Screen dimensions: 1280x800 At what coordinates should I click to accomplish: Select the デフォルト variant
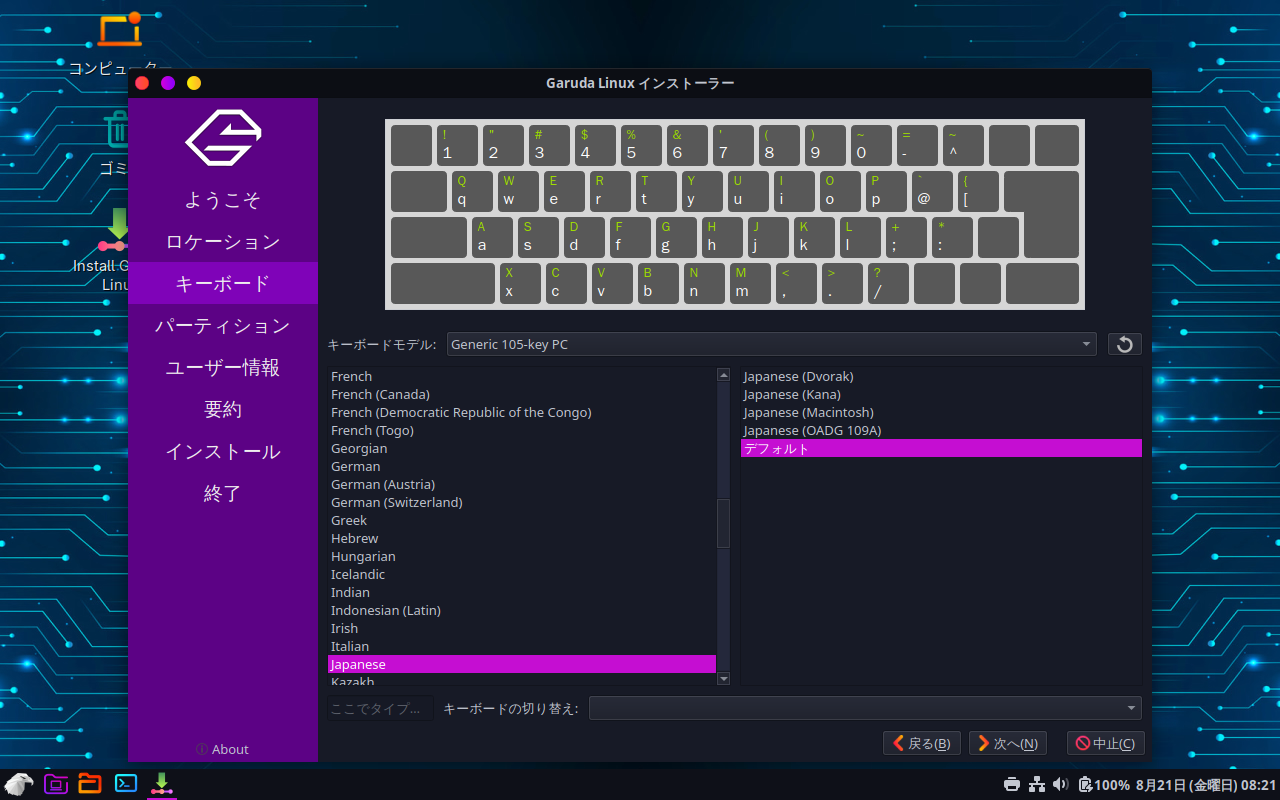941,448
